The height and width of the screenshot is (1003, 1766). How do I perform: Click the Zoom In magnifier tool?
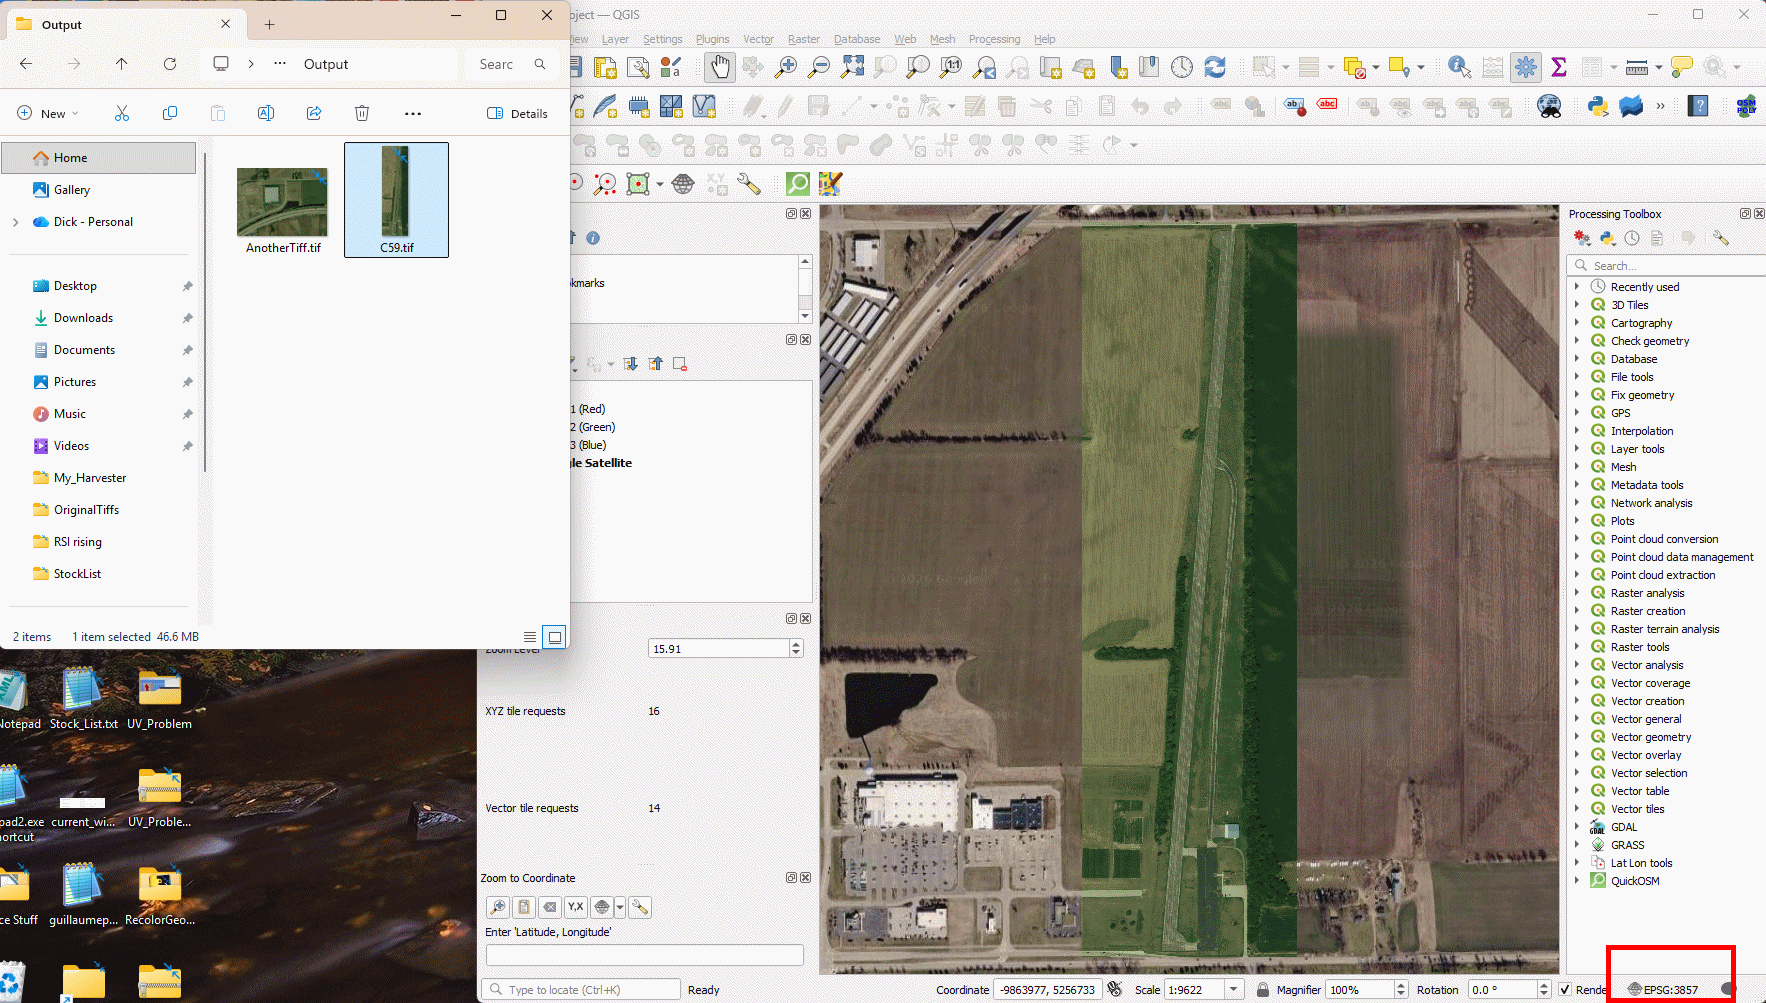coord(787,67)
